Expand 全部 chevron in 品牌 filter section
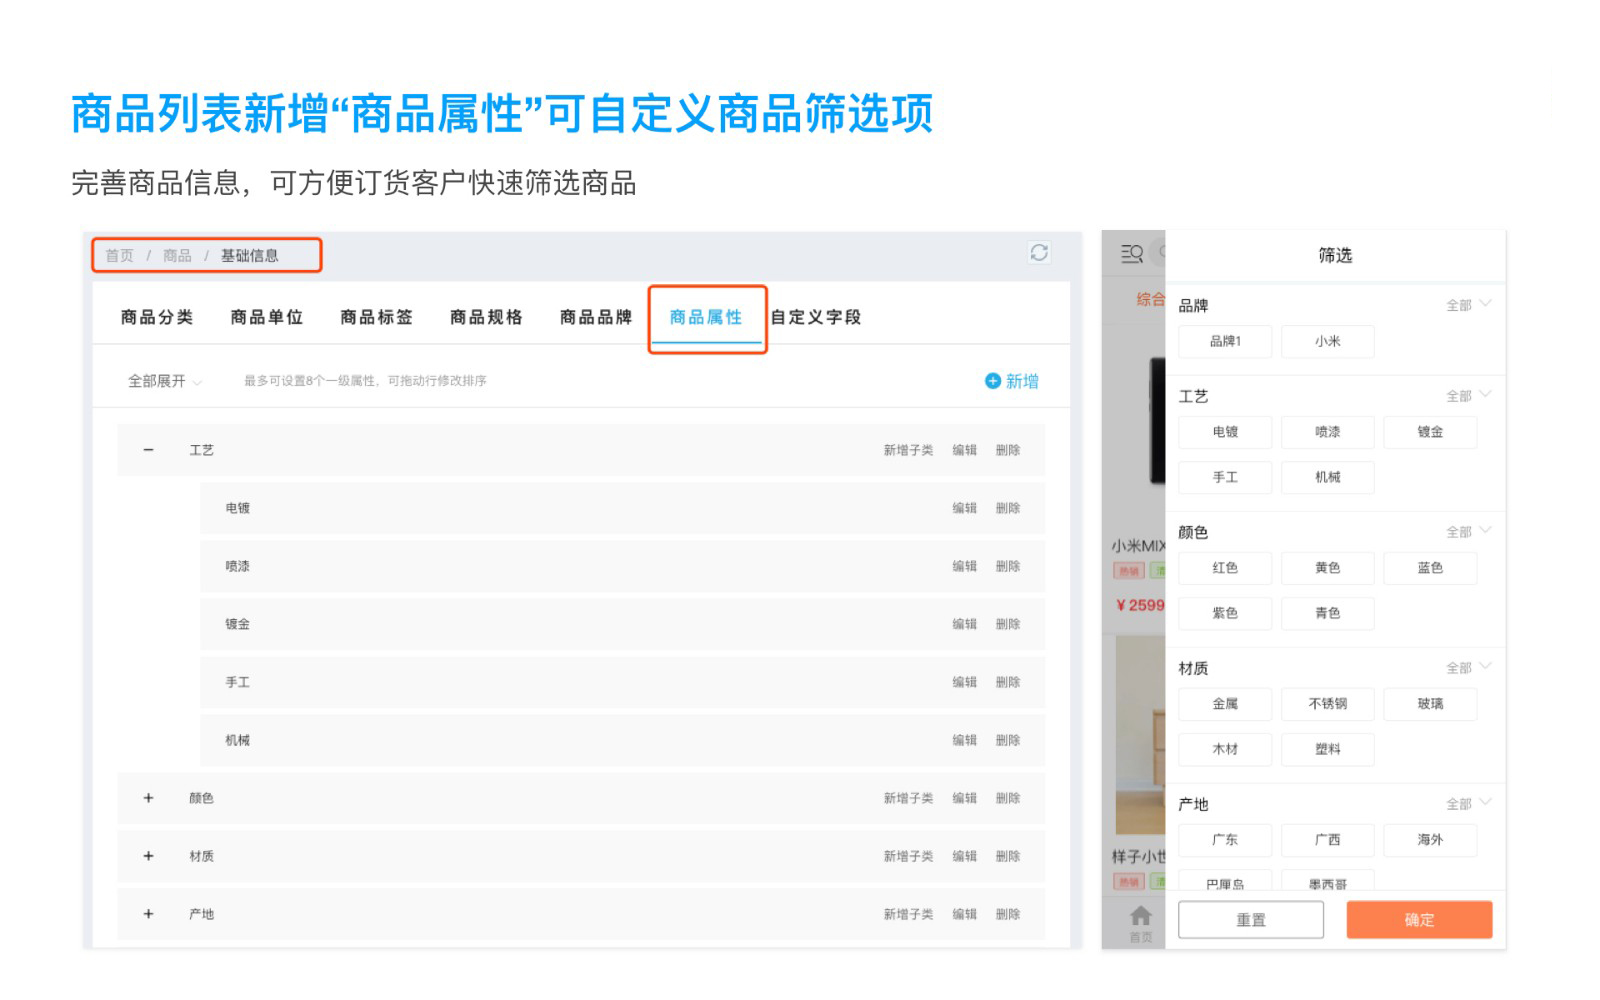Image resolution: width=1600 pixels, height=1000 pixels. pos(1485,304)
